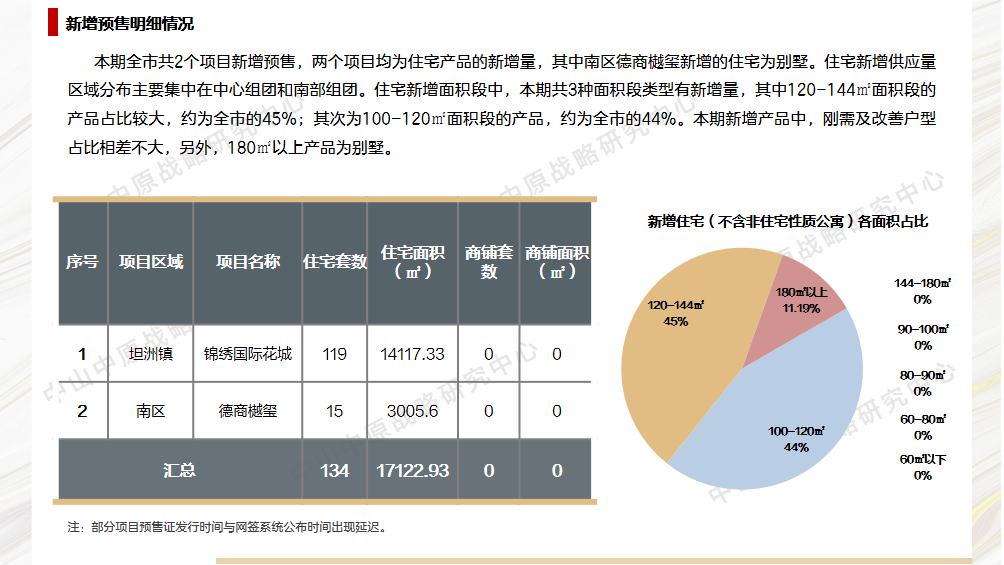Select the 住宅面积(㎡) column header
This screenshot has height=565, width=1004.
(x=412, y=262)
